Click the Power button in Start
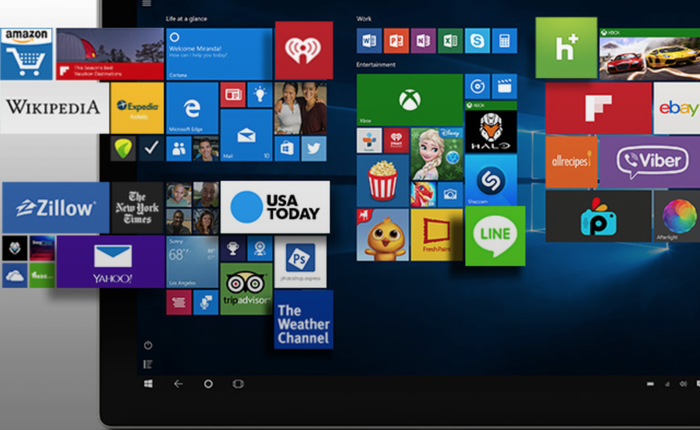Viewport: 700px width, 430px height. (x=148, y=345)
